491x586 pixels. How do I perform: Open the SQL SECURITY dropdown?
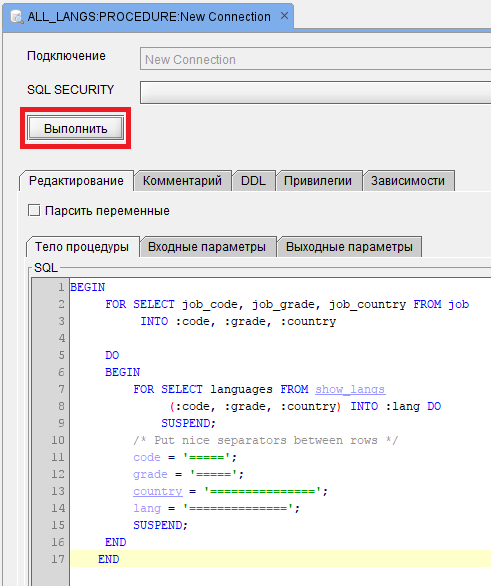315,92
